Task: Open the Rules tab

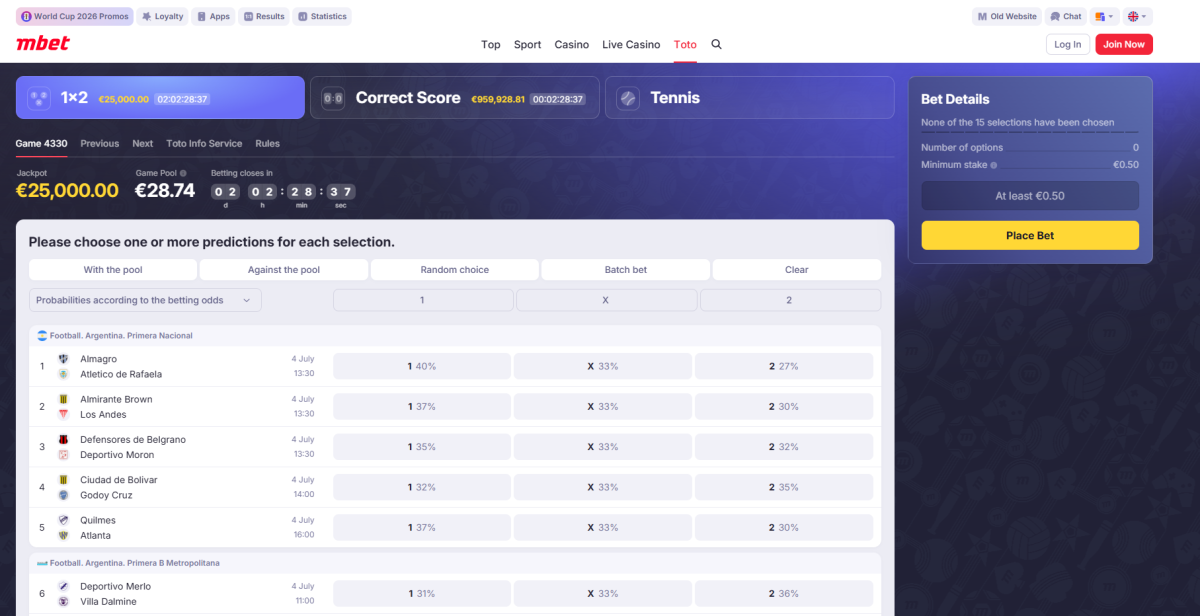Action: coord(267,143)
